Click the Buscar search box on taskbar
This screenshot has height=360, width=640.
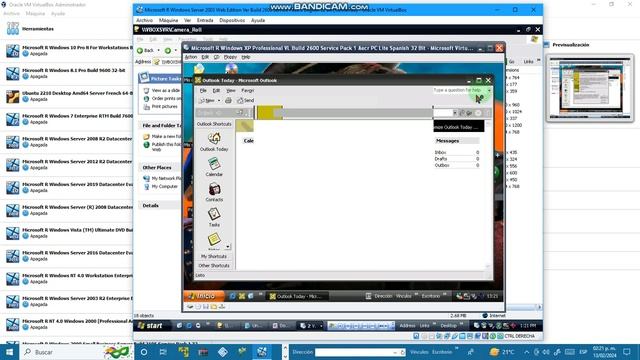click(77, 352)
